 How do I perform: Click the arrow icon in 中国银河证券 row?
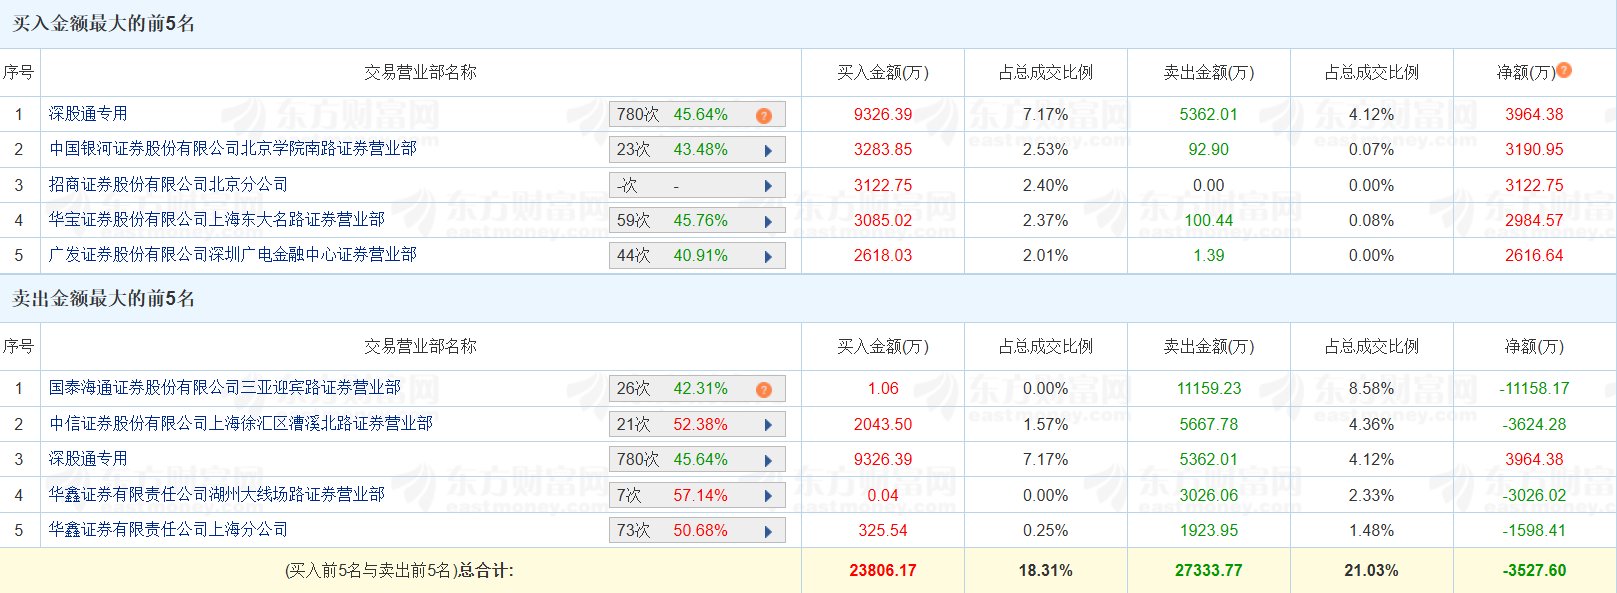(x=768, y=151)
